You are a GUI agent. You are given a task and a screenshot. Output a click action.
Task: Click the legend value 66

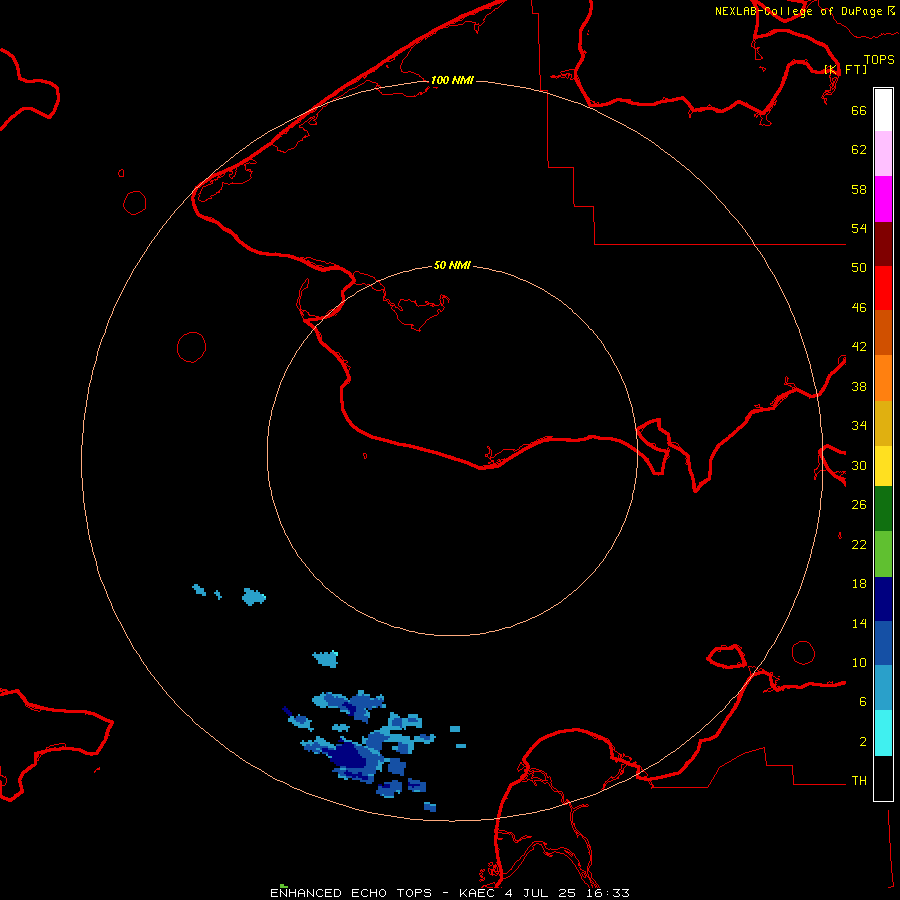click(859, 110)
